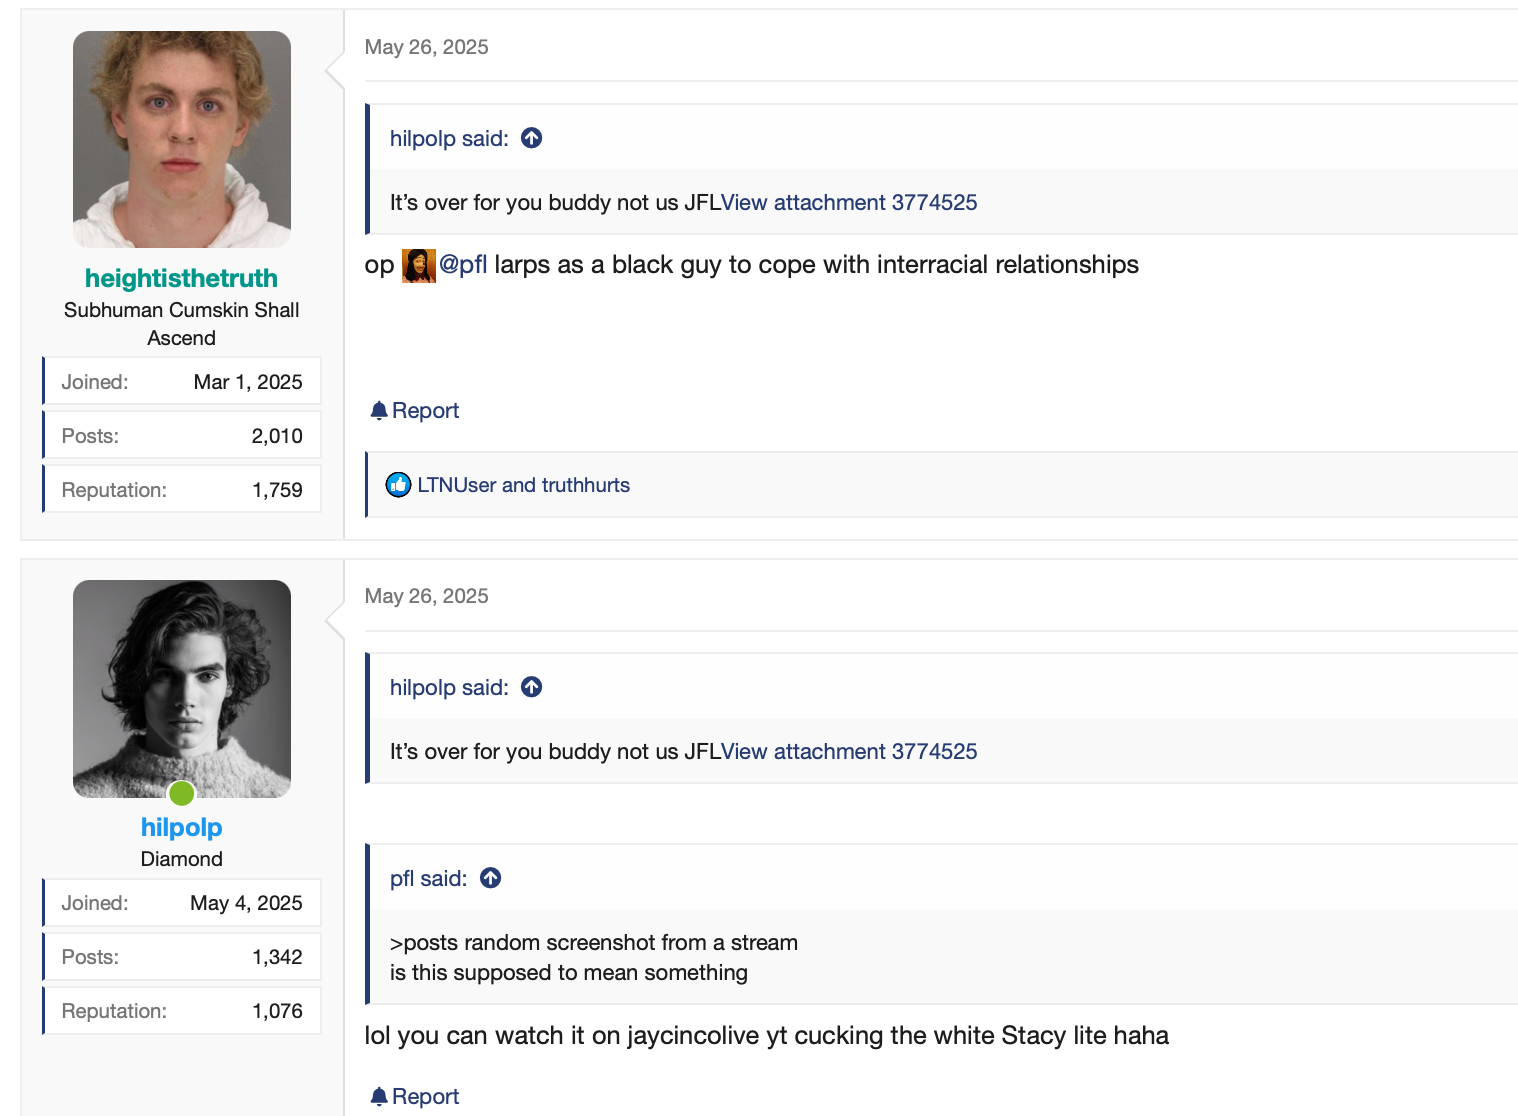The width and height of the screenshot is (1518, 1116).
Task: Click the up-arrow icon in second hilpolp quote
Action: [x=532, y=687]
